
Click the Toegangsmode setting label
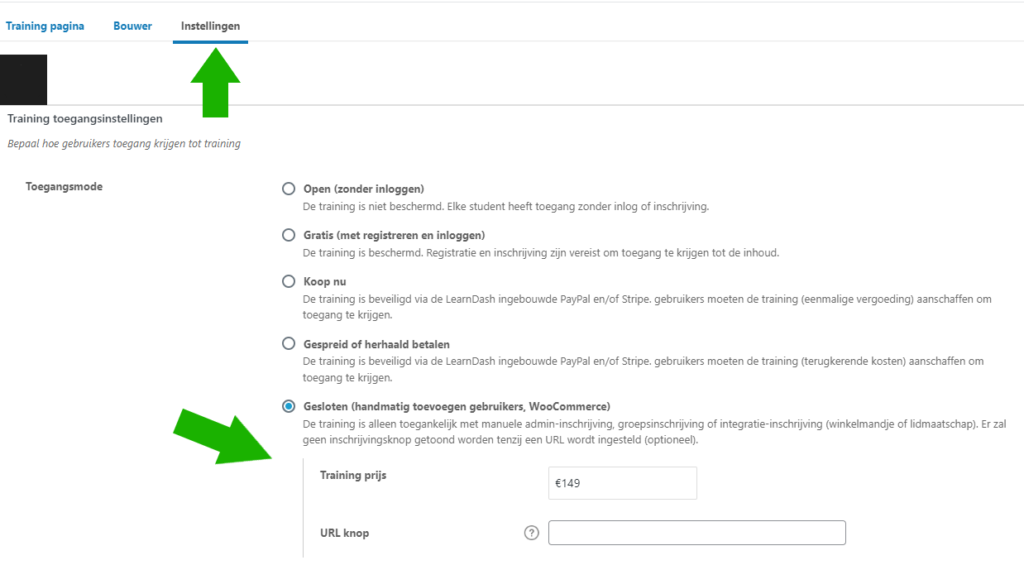click(x=63, y=186)
